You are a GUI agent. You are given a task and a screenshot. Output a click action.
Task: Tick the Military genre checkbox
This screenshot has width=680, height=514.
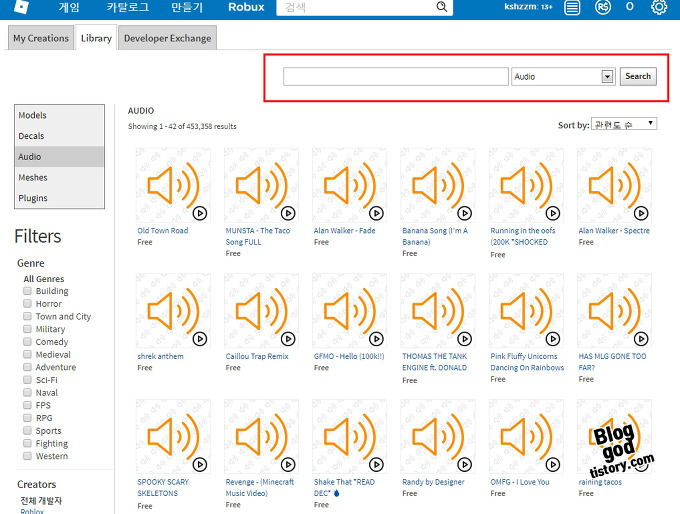tap(27, 329)
